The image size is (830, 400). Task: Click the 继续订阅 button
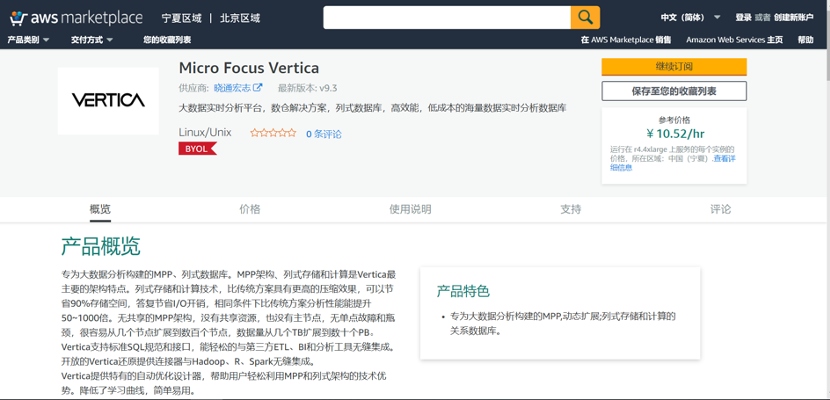pos(674,67)
